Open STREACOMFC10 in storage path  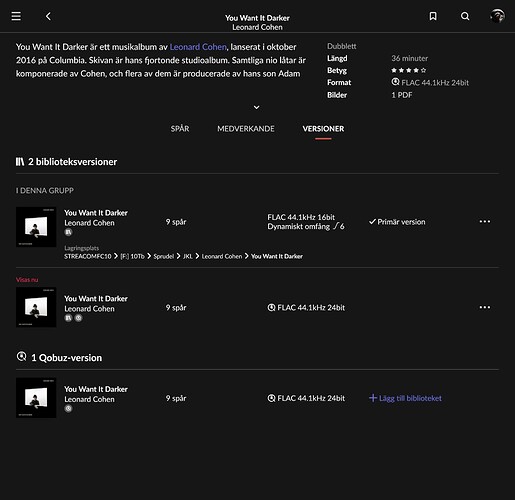[88, 256]
